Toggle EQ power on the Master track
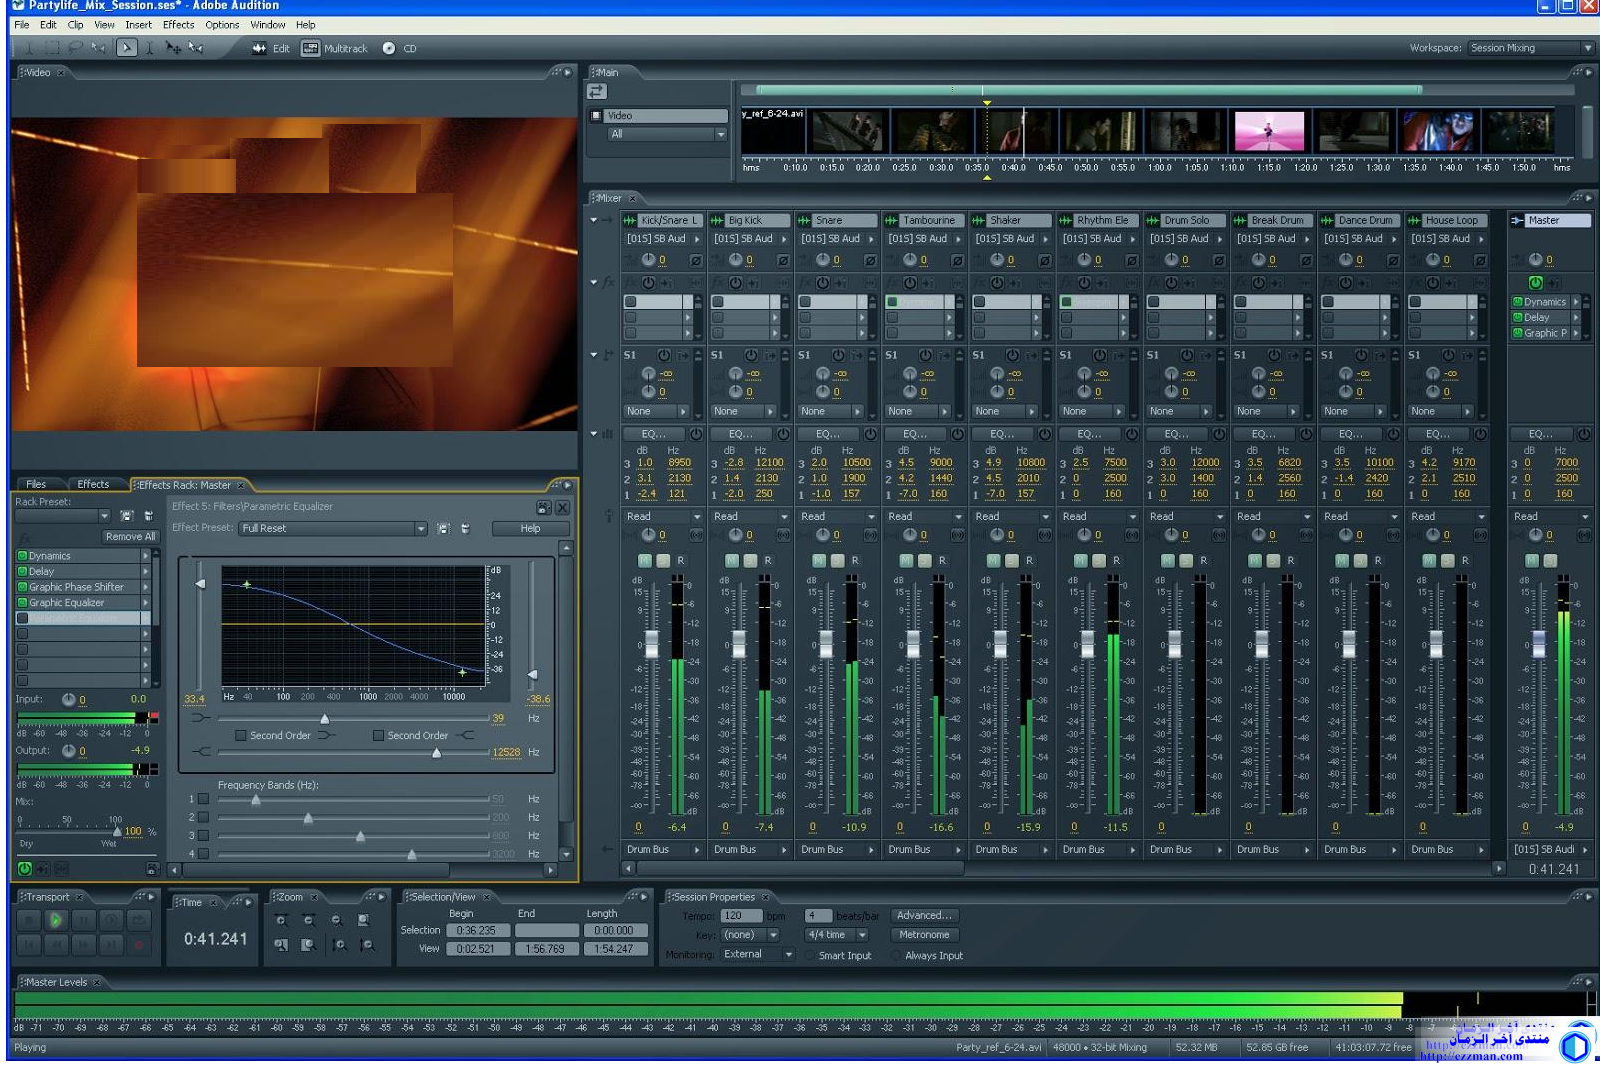Viewport: 1600px width, 1072px height. pos(1584,434)
